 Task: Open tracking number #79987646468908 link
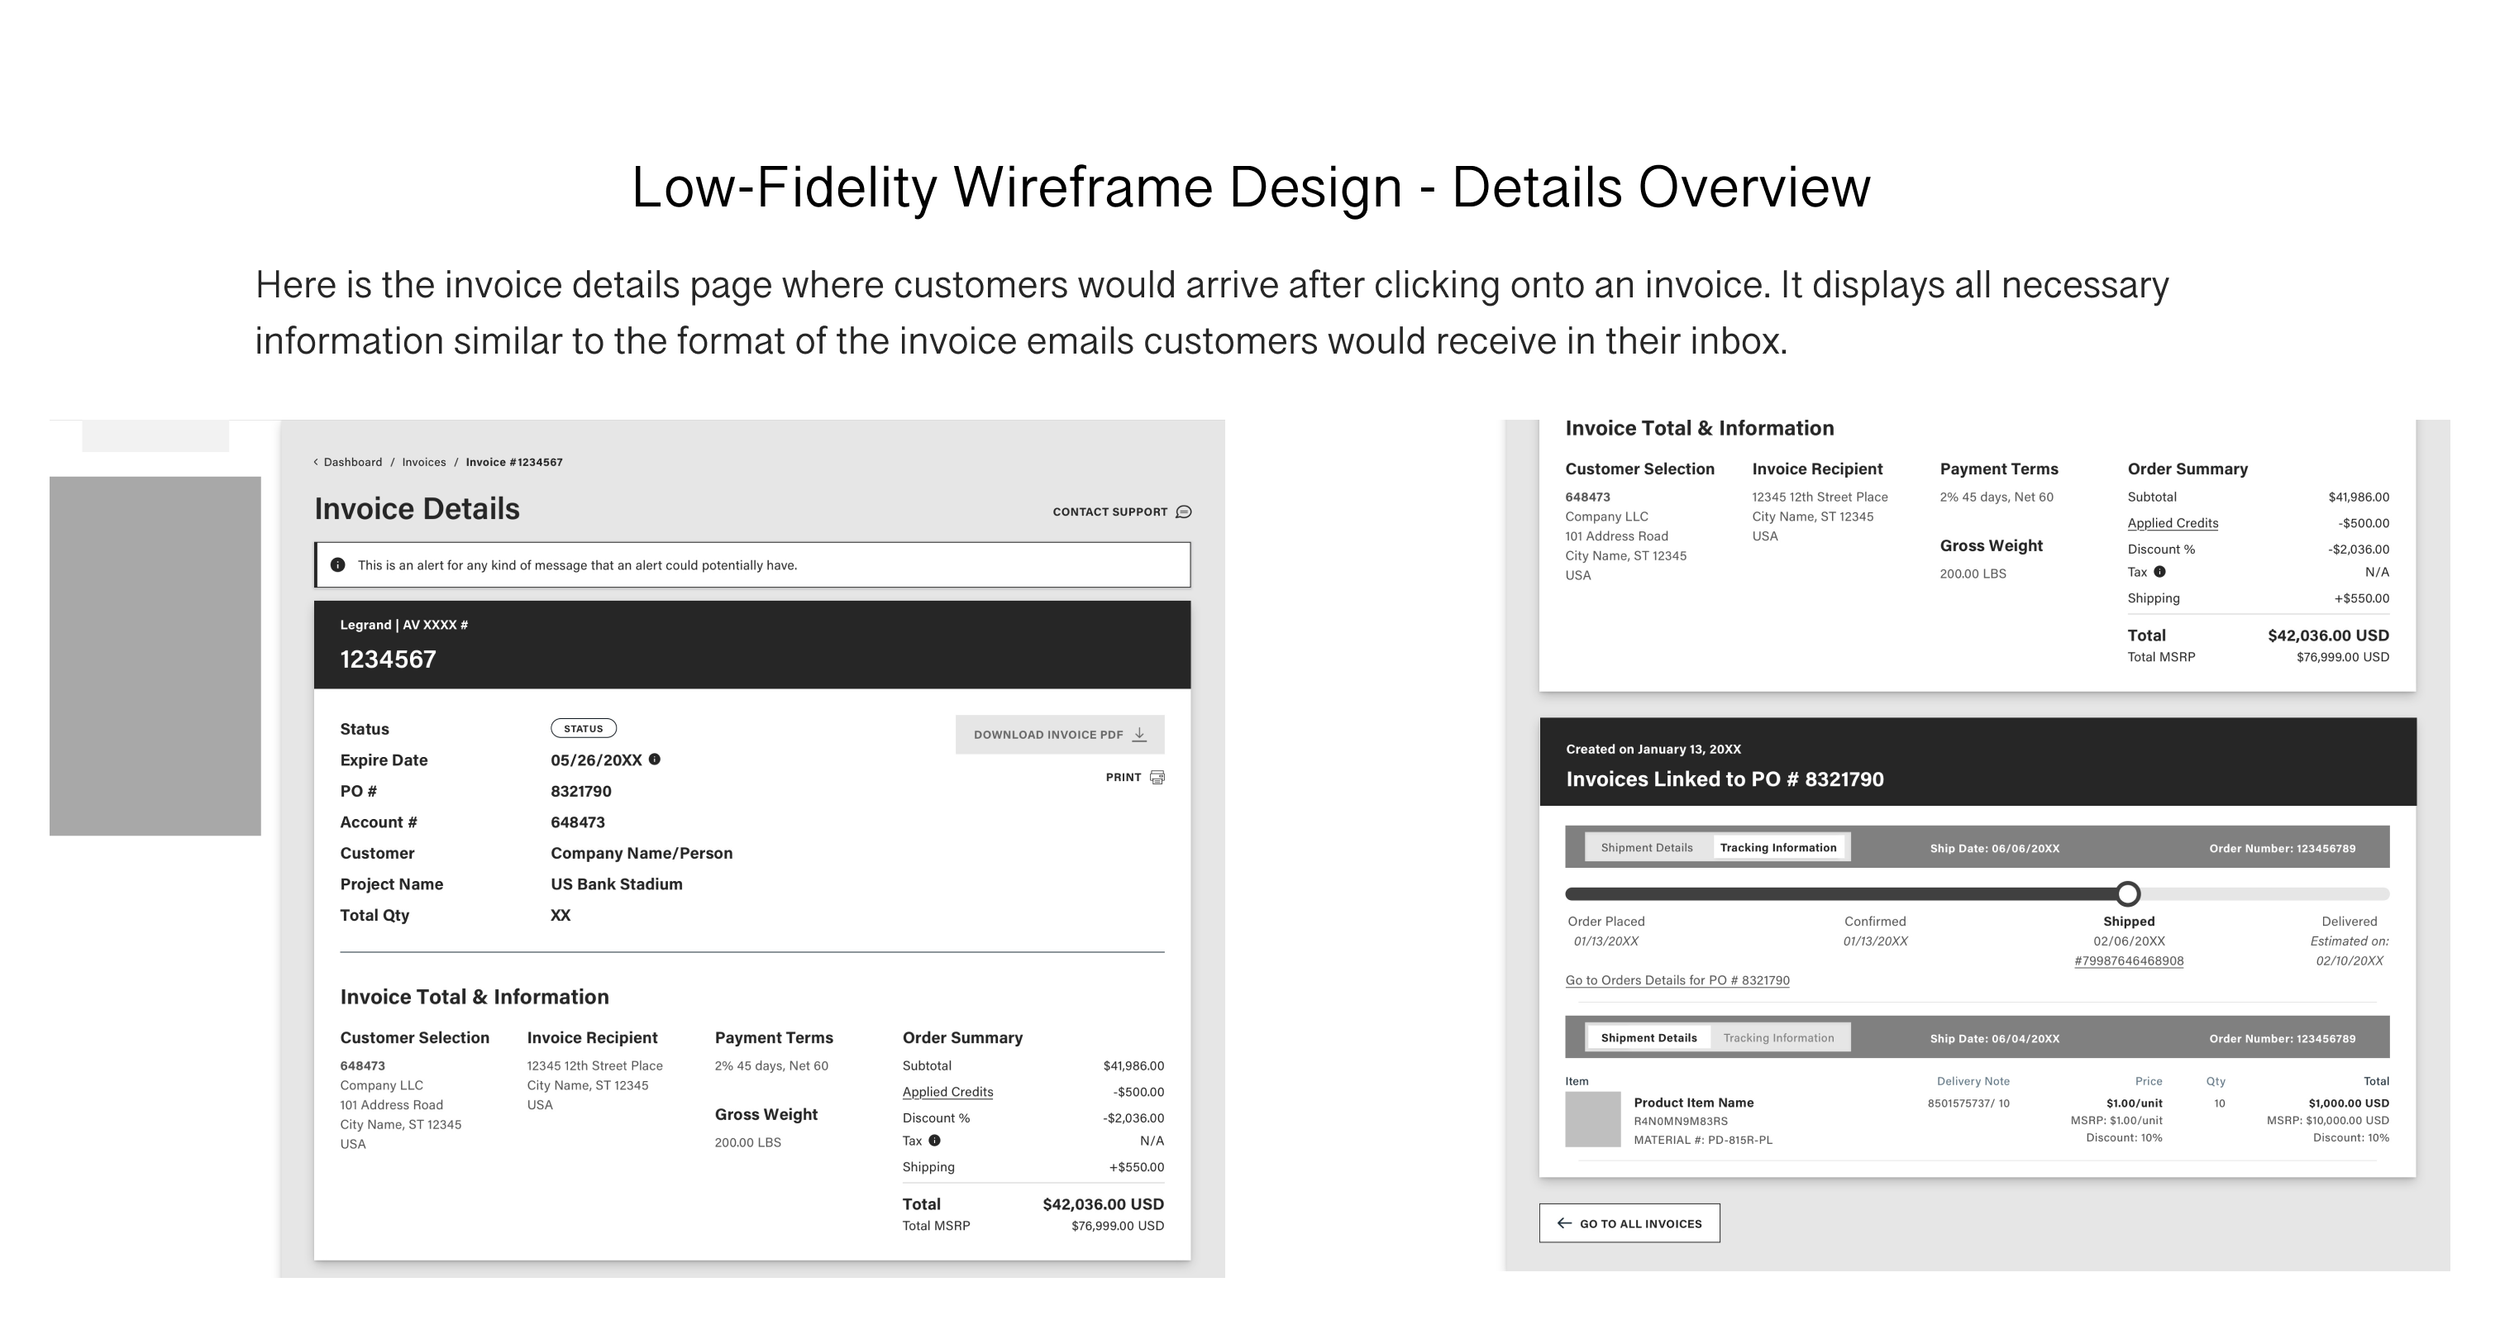pos(2128,961)
